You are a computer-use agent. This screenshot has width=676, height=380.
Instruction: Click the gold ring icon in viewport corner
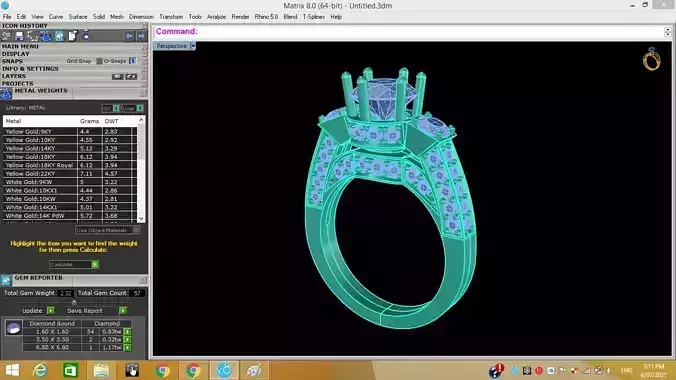click(x=651, y=59)
